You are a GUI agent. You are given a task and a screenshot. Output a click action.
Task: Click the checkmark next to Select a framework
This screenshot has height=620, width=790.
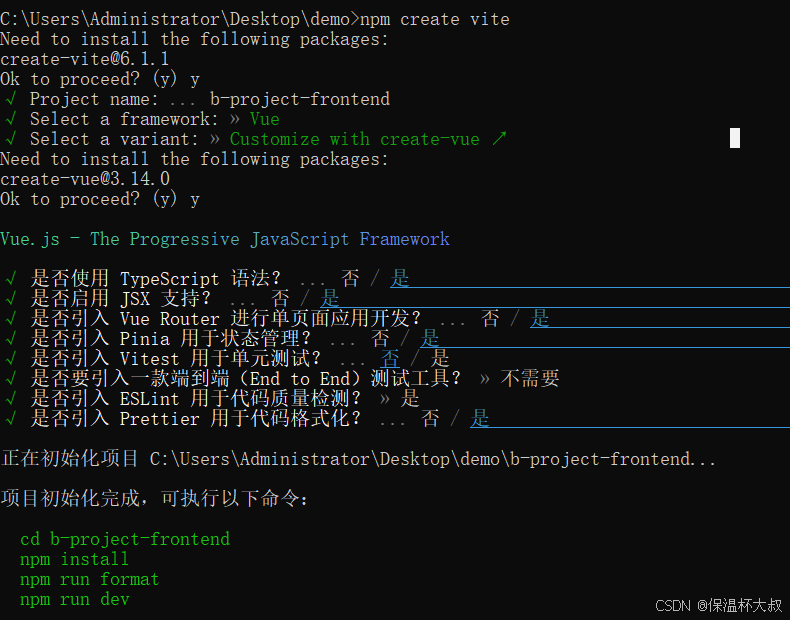[x=10, y=119]
